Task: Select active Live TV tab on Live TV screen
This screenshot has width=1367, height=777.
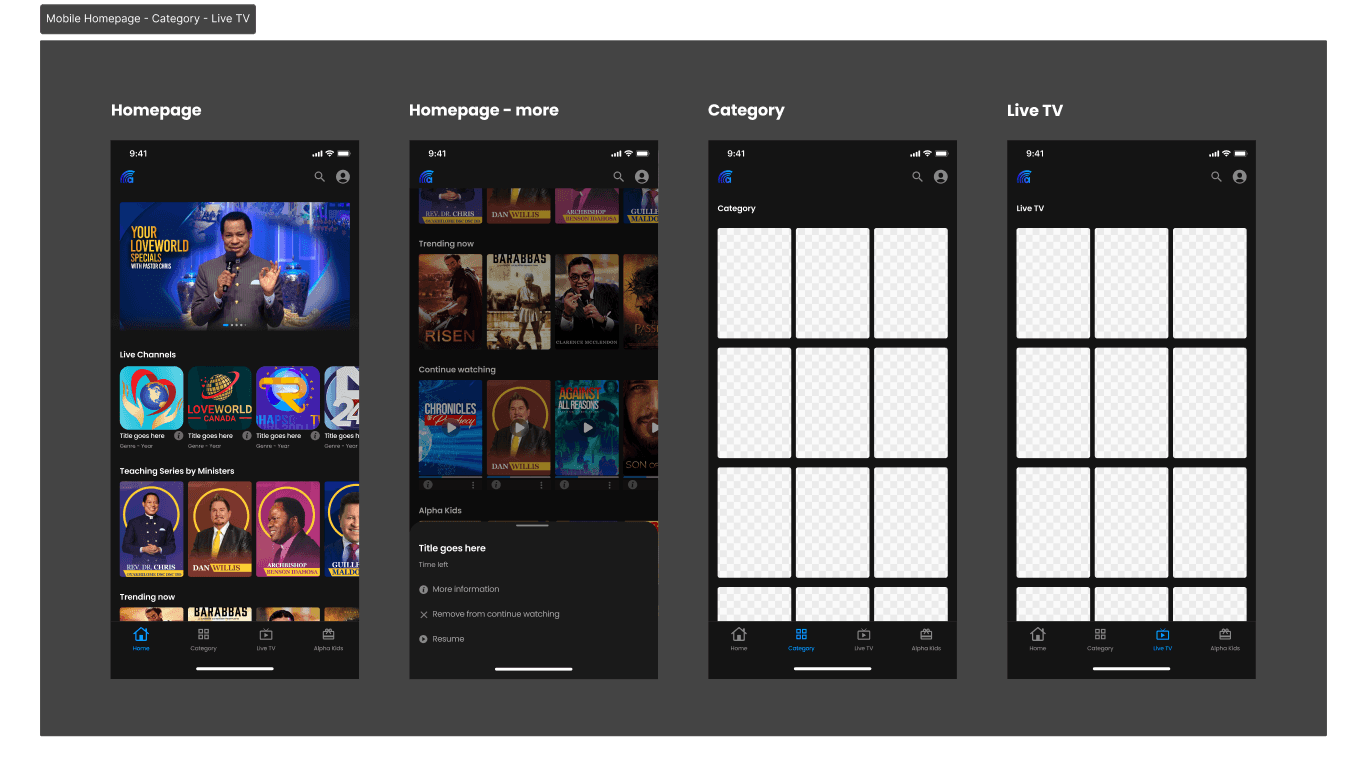Action: tap(1162, 640)
